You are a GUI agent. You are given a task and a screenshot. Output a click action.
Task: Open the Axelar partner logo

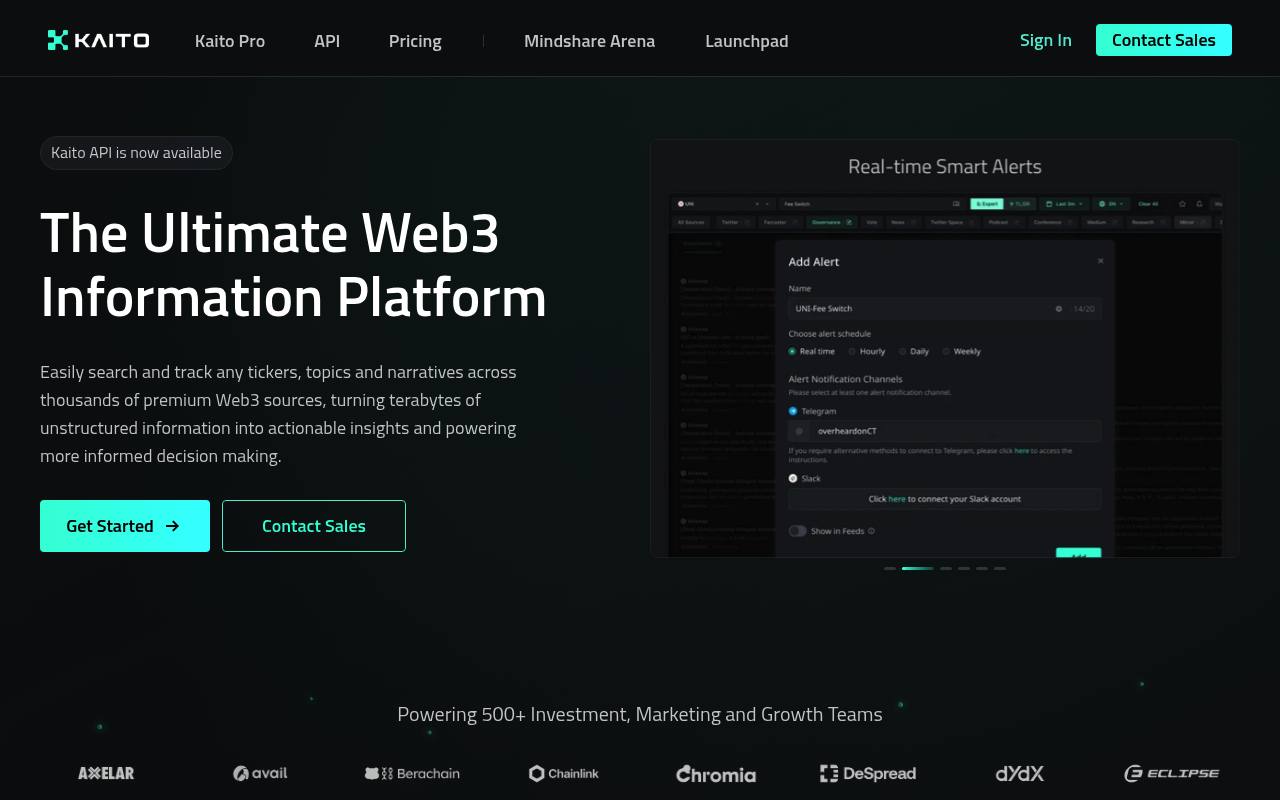[x=106, y=773]
